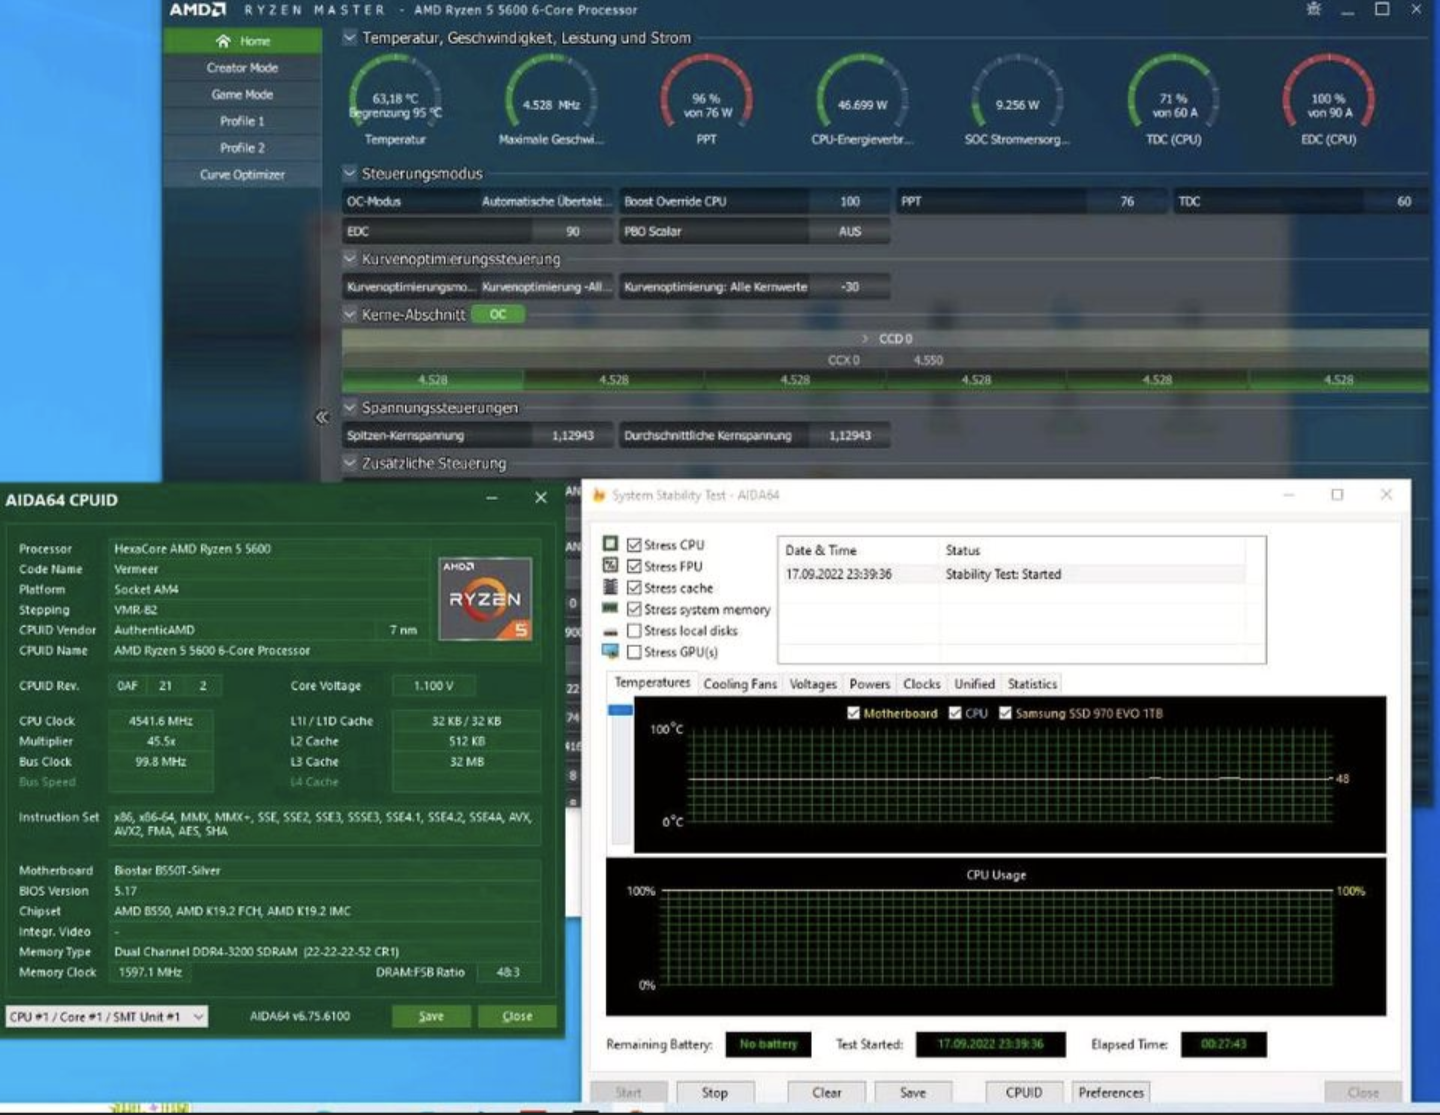Select Creator Mode in Ryzen Master sidebar

242,68
